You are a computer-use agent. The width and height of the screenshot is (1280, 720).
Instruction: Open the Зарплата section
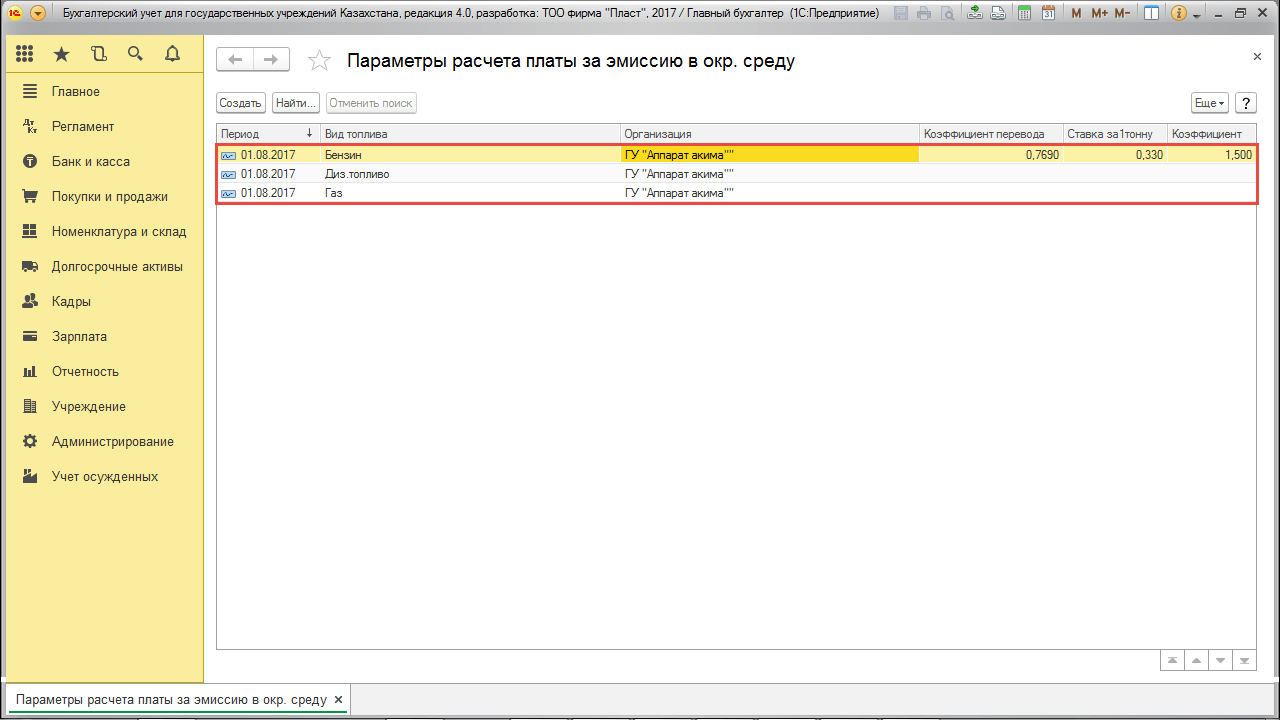[x=79, y=337]
